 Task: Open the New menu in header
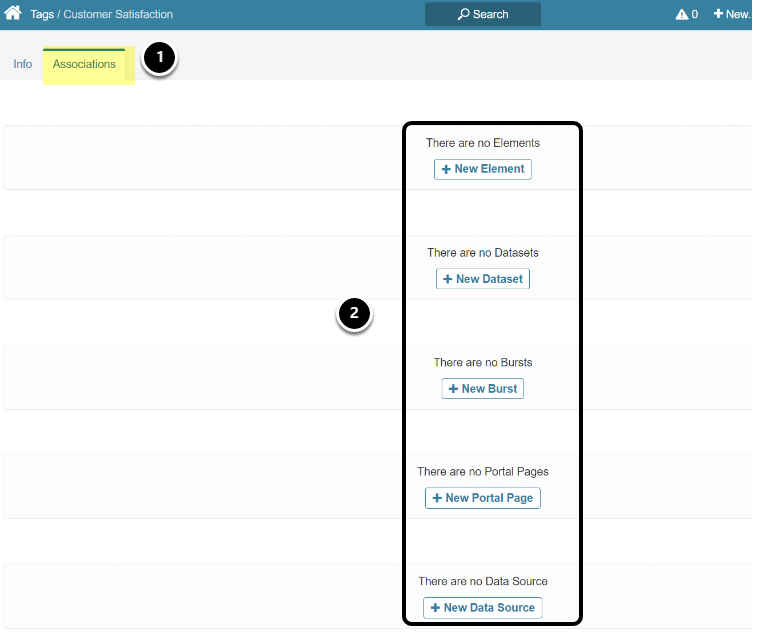pyautogui.click(x=732, y=14)
